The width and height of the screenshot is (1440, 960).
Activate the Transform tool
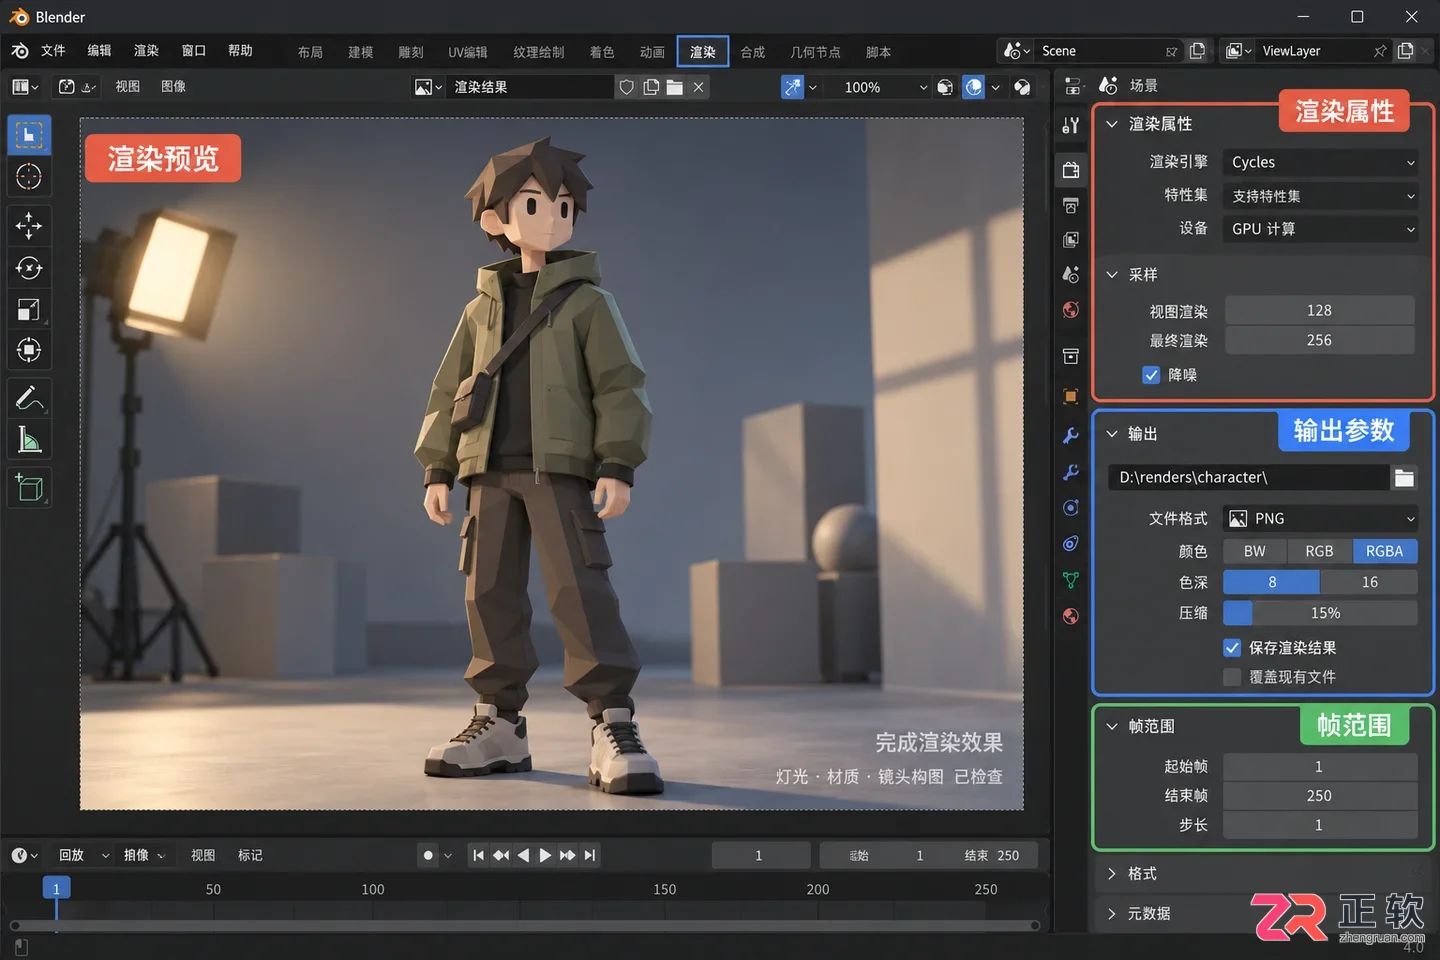29,350
